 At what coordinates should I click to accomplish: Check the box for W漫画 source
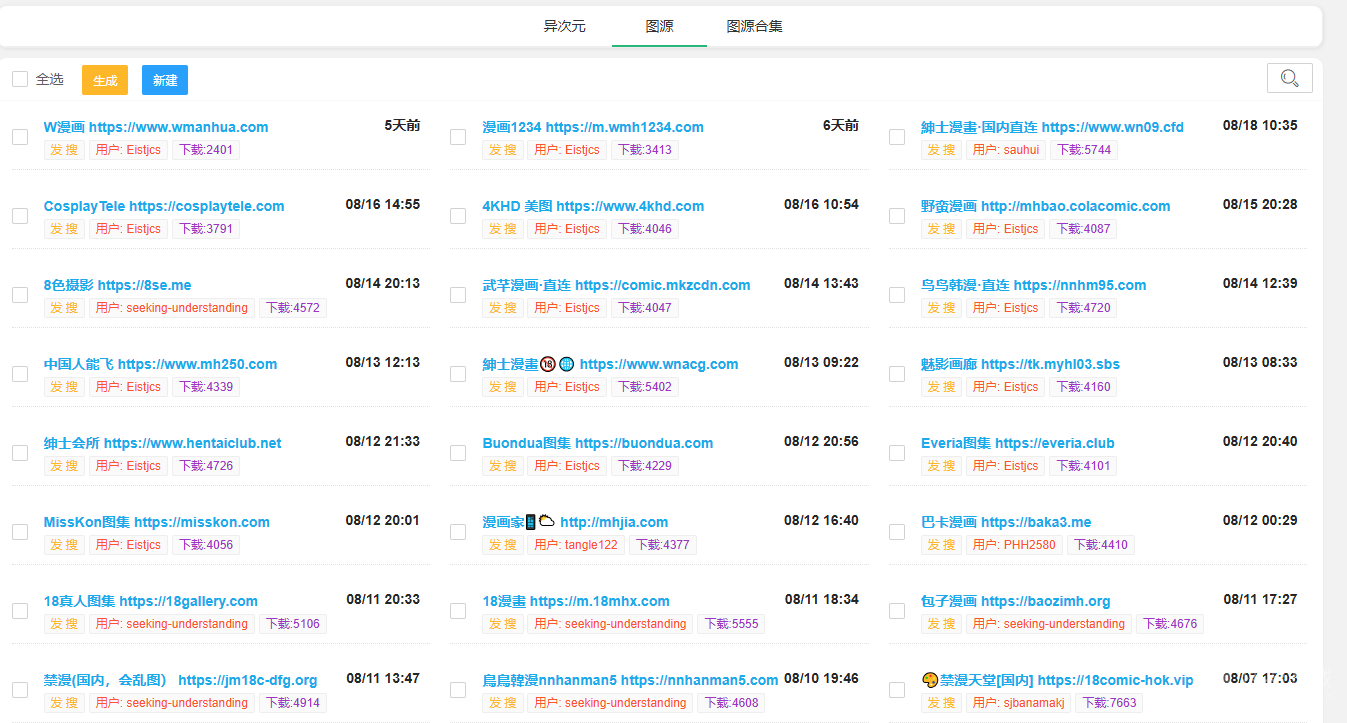(x=20, y=137)
